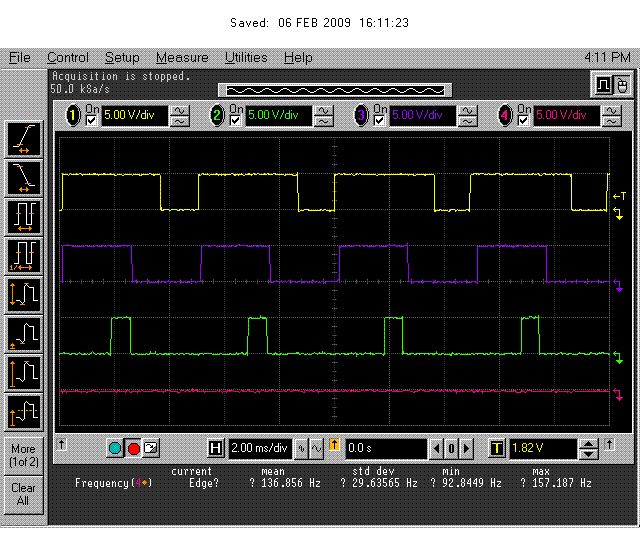Click the 2.00 ms/div timebase field
The width and height of the screenshot is (640, 544).
coord(259,448)
